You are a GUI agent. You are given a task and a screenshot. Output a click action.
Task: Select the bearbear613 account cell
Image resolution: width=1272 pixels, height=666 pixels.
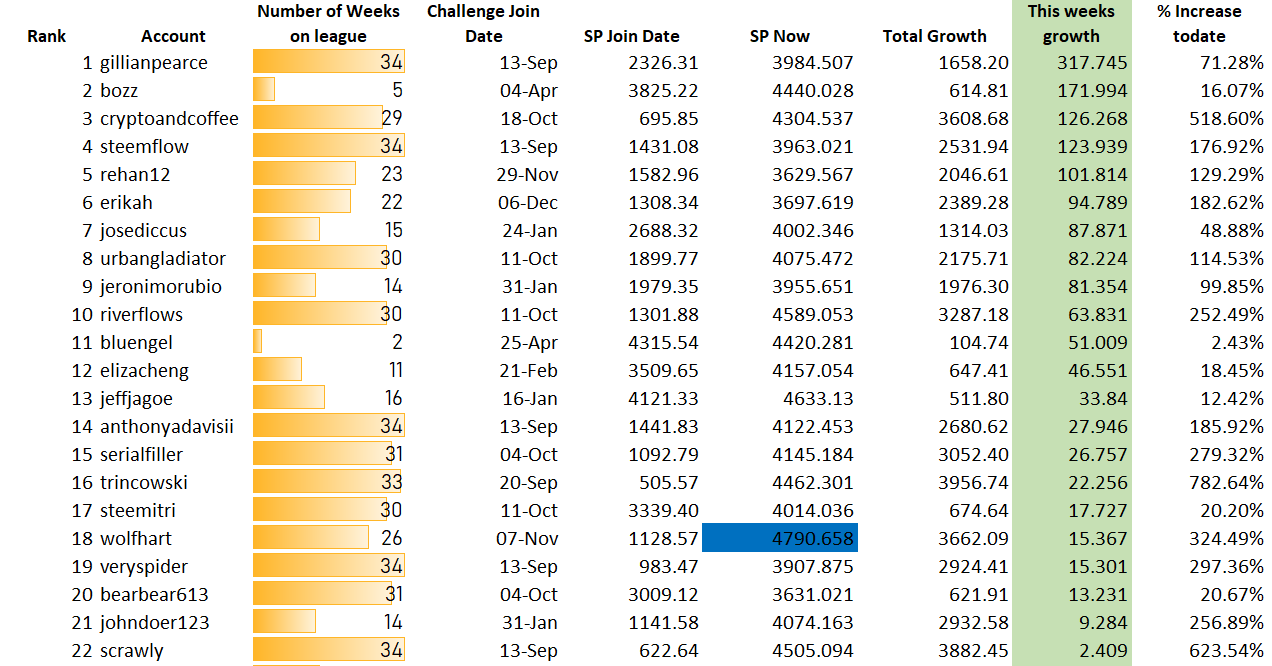tap(154, 594)
